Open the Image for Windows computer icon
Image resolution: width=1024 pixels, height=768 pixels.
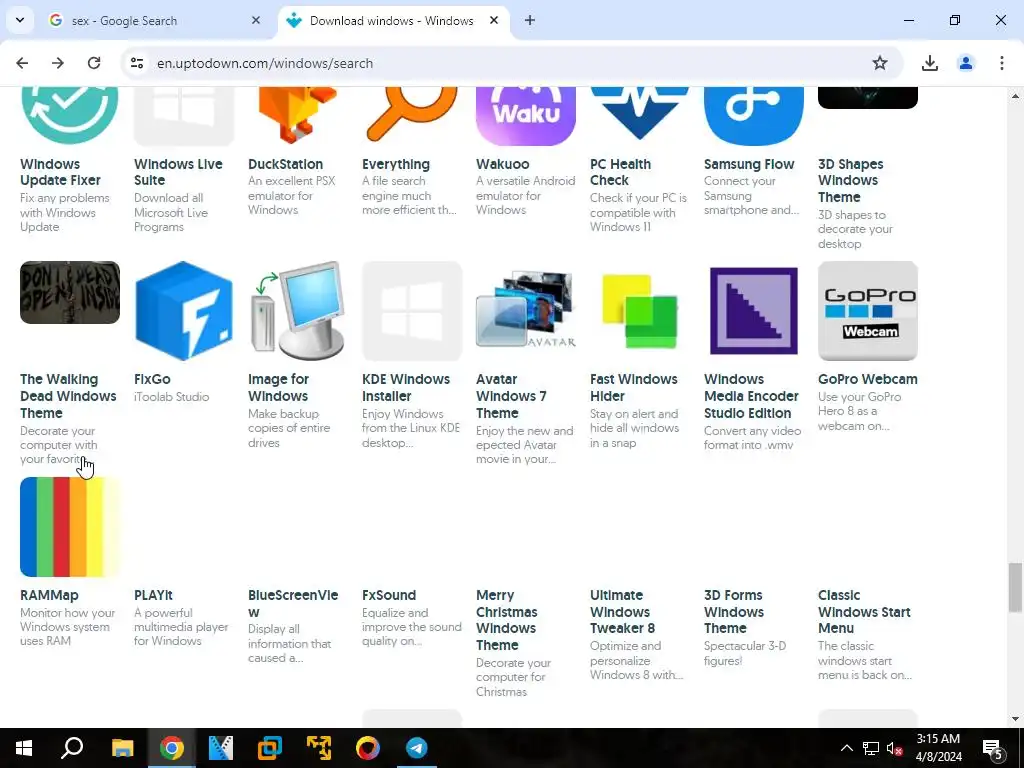(x=298, y=311)
